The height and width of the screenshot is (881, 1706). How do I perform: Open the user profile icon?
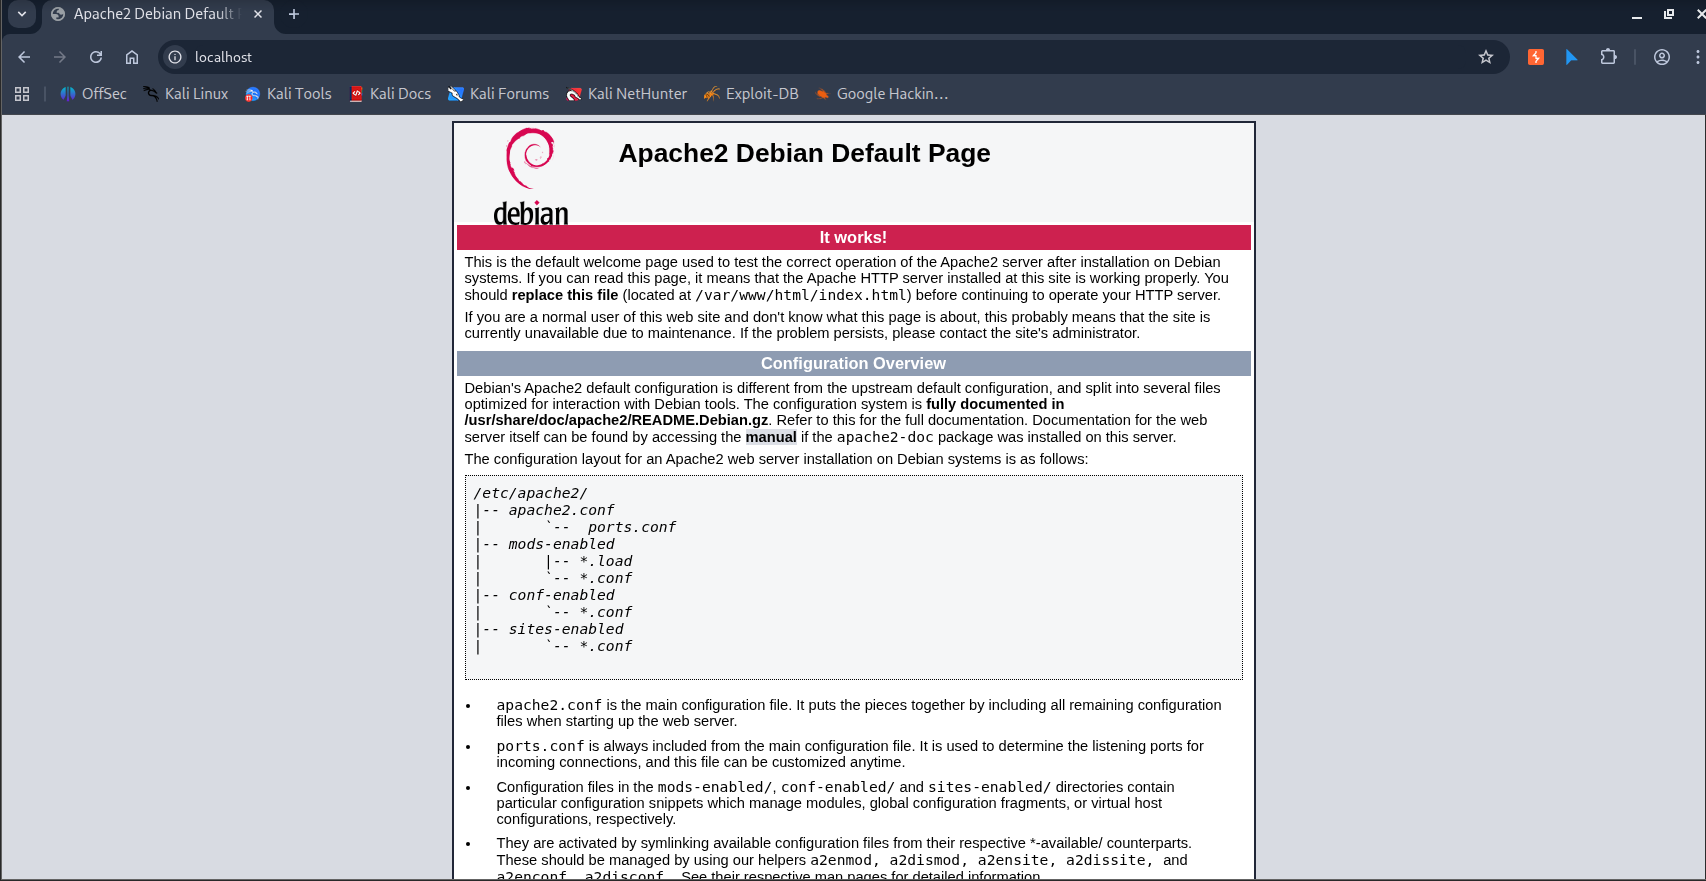tap(1662, 57)
